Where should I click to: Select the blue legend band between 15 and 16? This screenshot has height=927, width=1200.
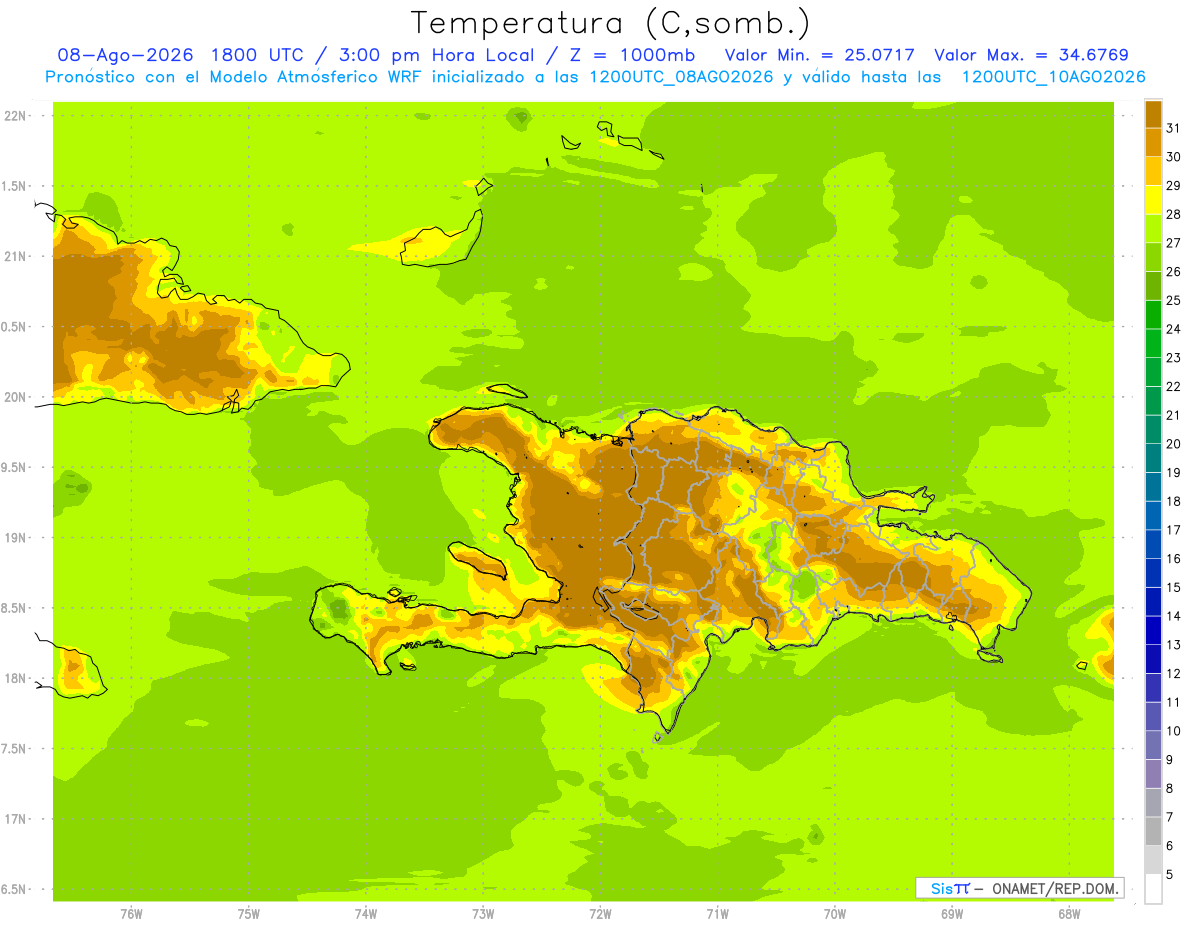point(1153,573)
